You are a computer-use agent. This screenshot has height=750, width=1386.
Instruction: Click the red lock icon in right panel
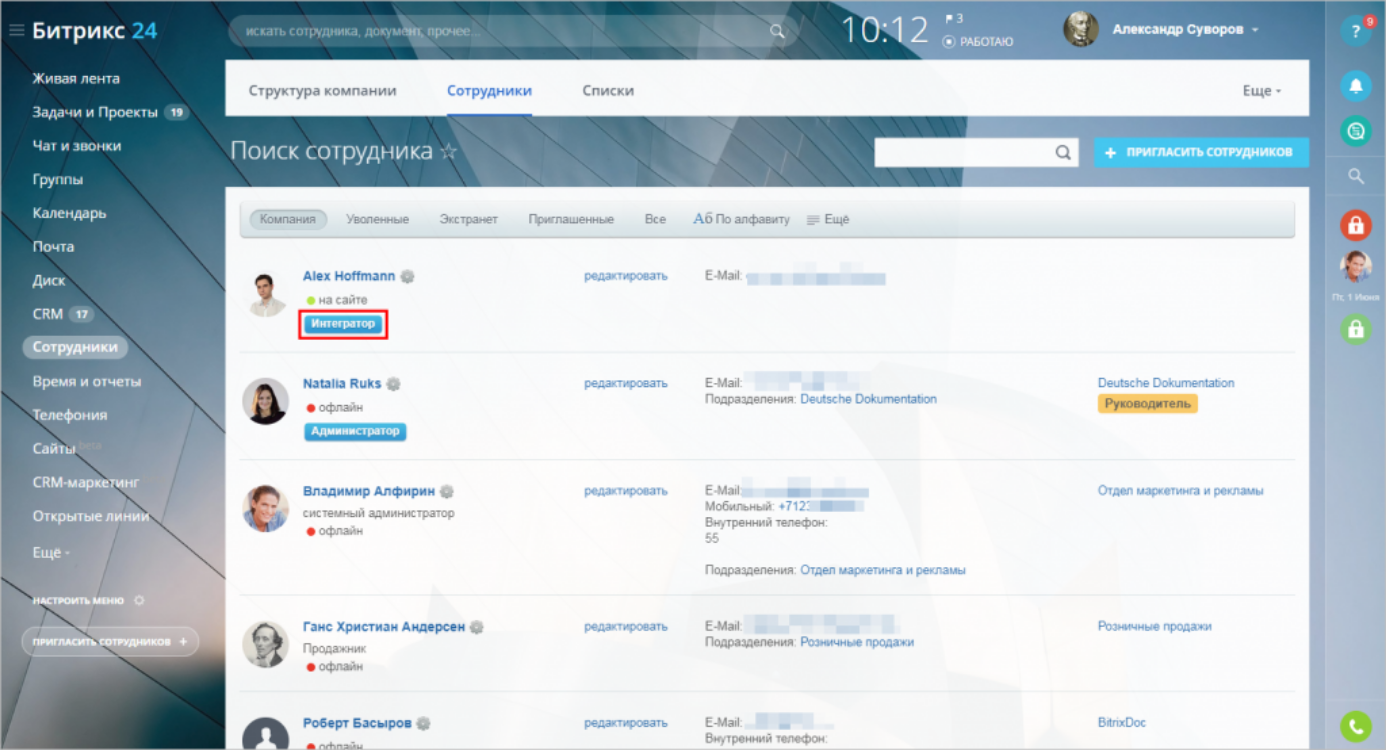[x=1355, y=226]
